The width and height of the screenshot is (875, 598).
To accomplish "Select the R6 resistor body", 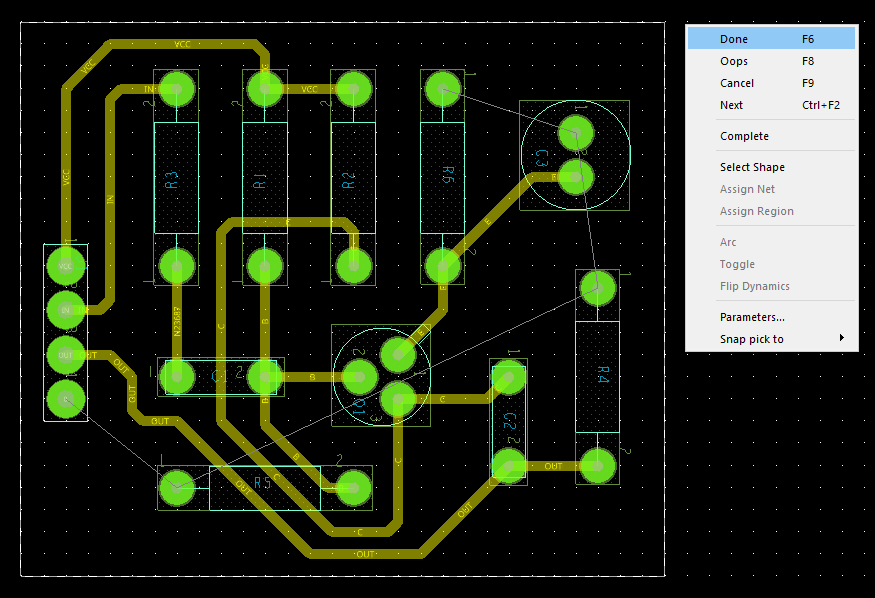I will click(x=443, y=178).
